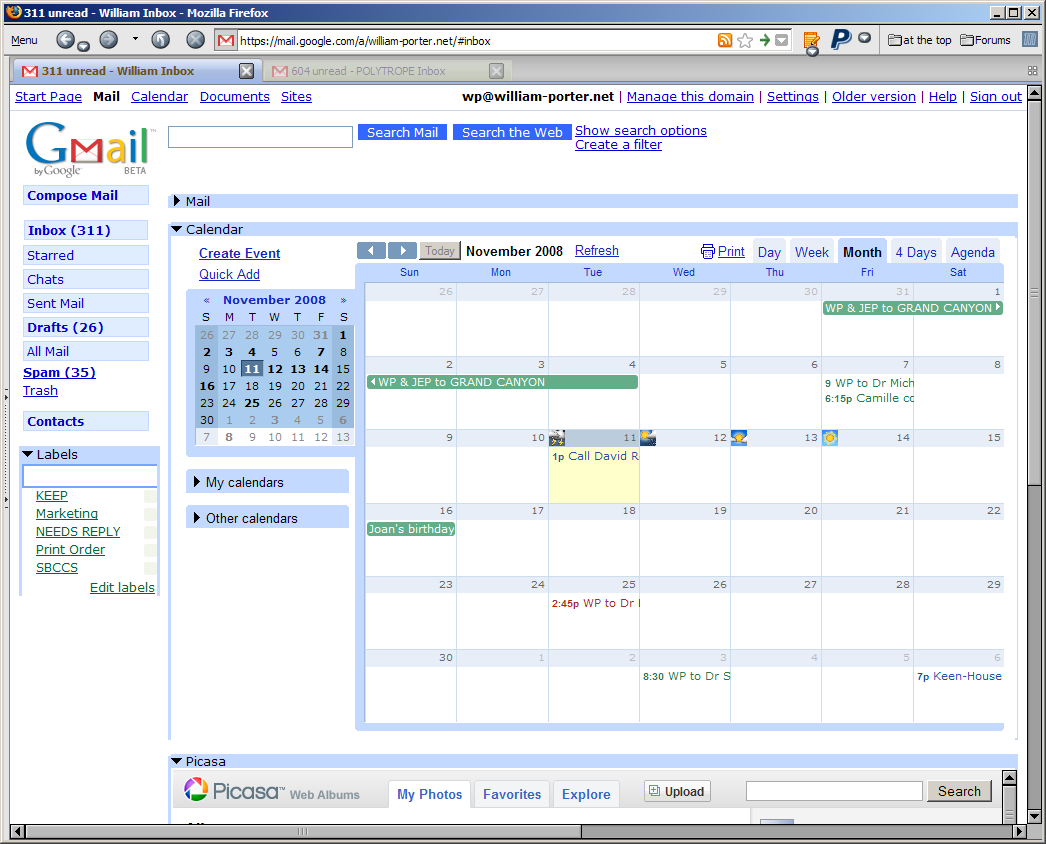Open the Picasa Explore tab

pos(586,794)
